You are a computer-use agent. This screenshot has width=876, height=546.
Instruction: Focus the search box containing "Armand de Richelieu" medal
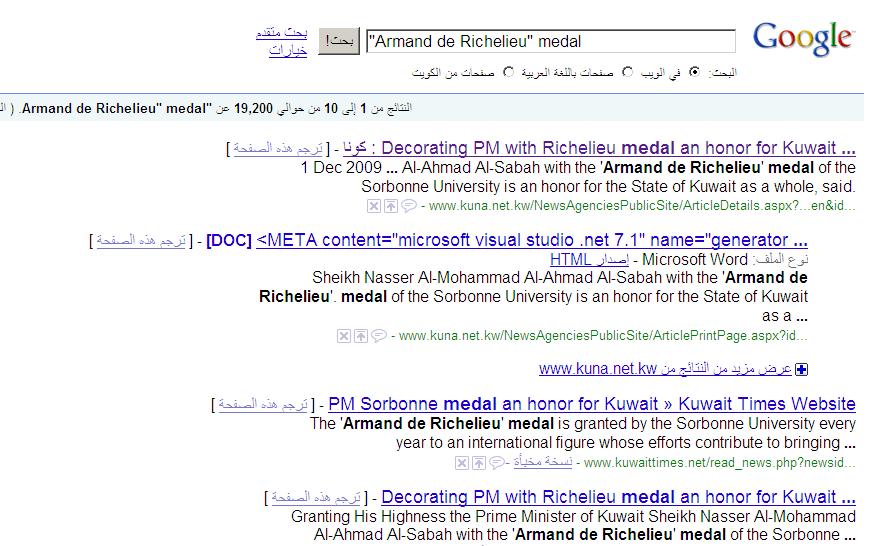coord(551,41)
